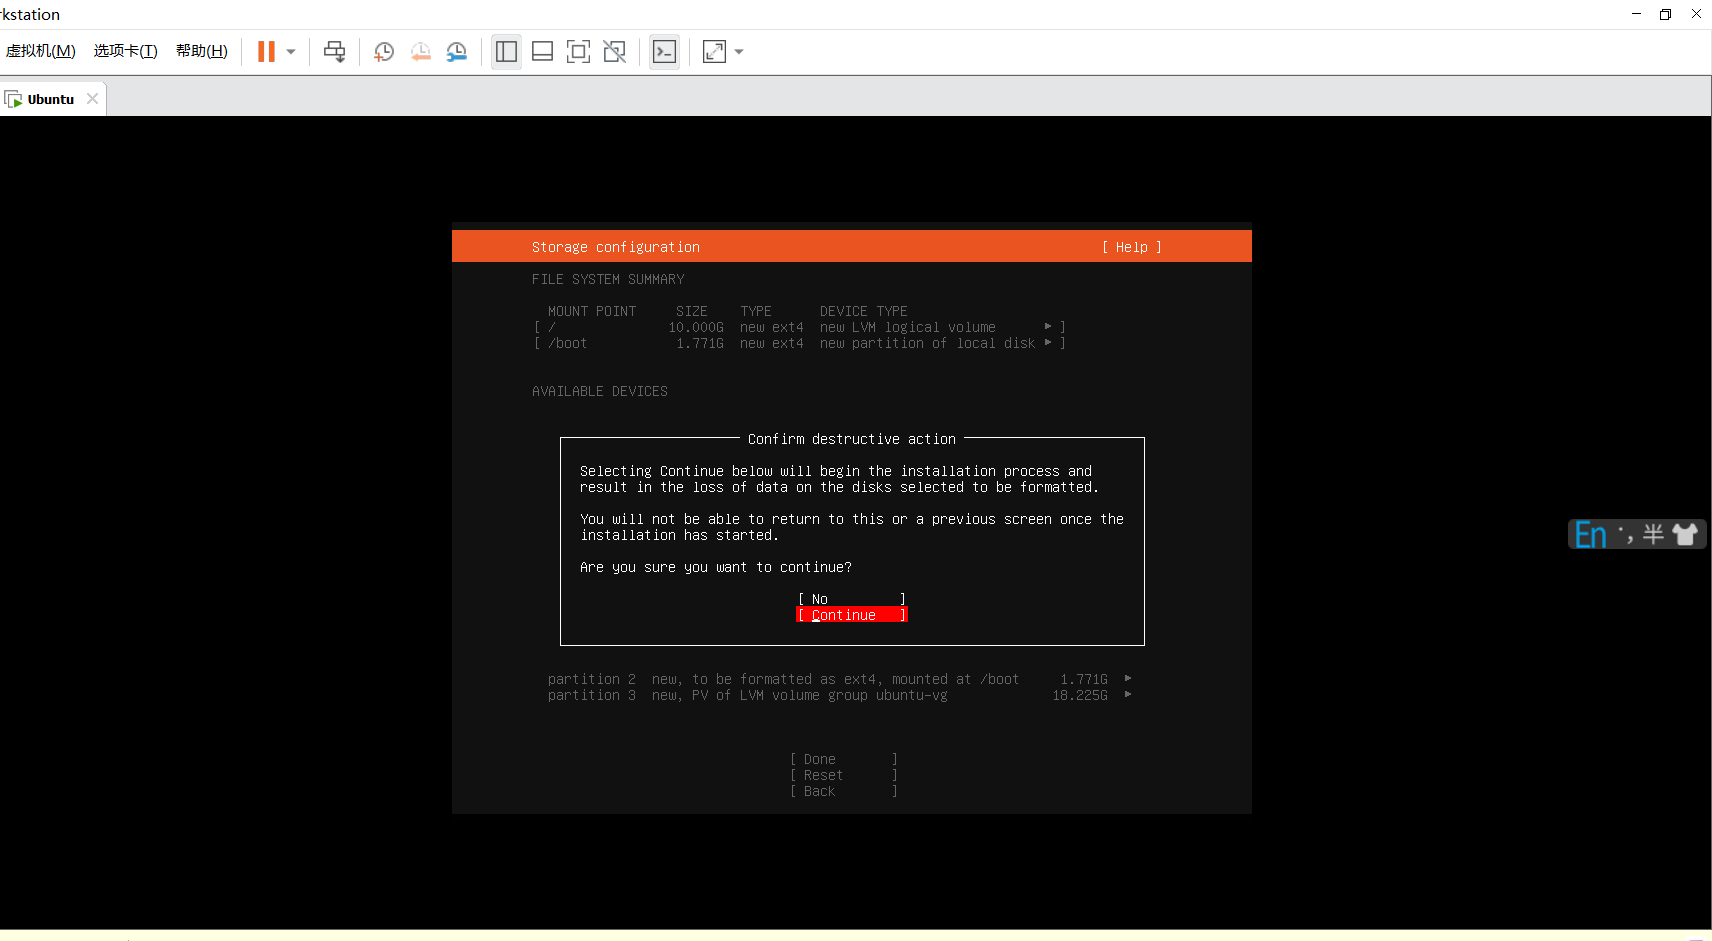The image size is (1712, 941).
Task: Choose No in the confirm dialog
Action: (x=852, y=599)
